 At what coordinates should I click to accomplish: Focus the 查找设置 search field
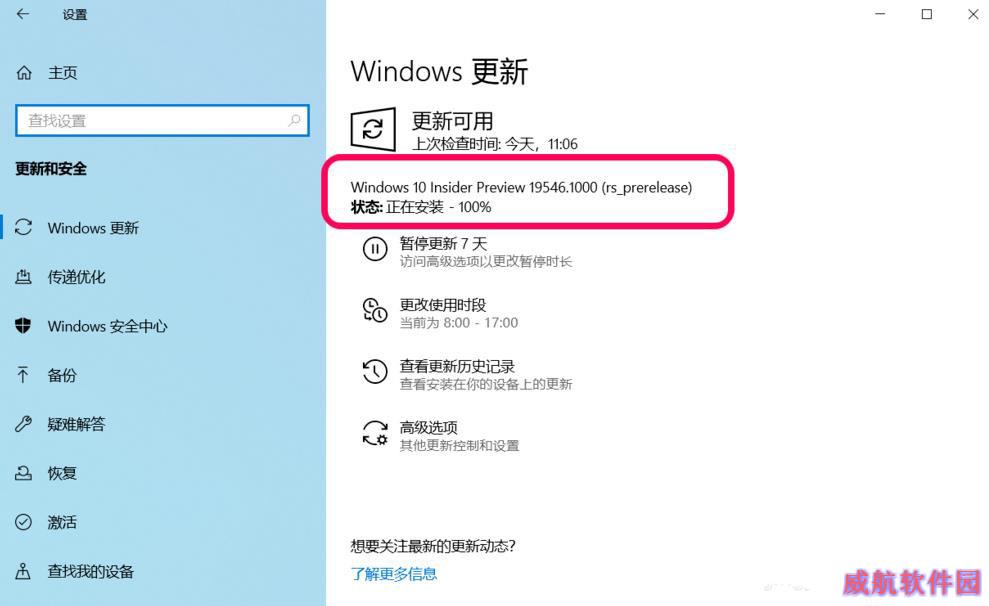(162, 120)
